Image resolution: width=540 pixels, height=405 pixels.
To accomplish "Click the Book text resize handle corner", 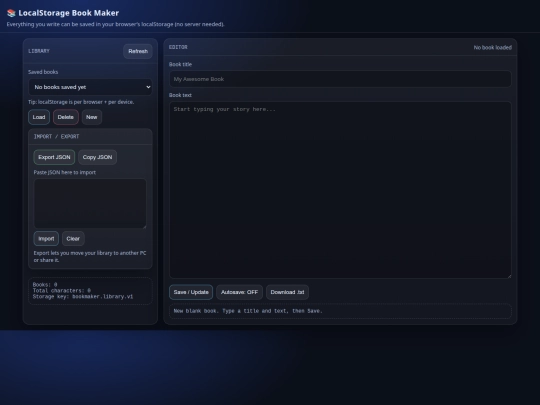I will click(509, 276).
